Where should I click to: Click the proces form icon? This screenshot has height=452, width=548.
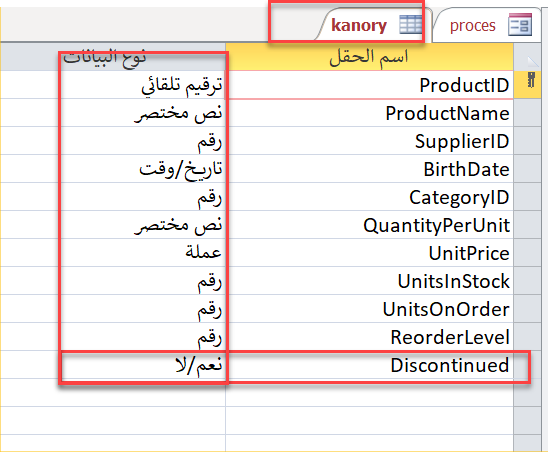(x=520, y=24)
